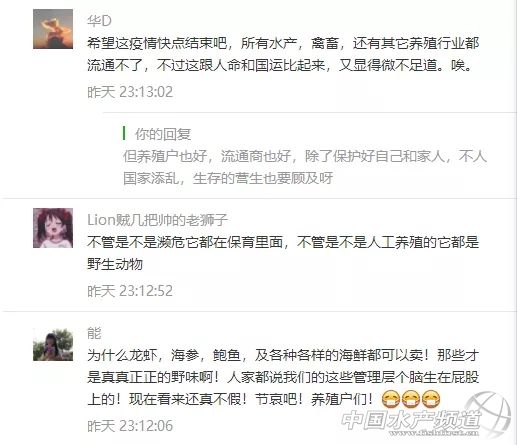This screenshot has width=517, height=445.
Task: Click the globe graphic in the watermark
Action: click(489, 414)
